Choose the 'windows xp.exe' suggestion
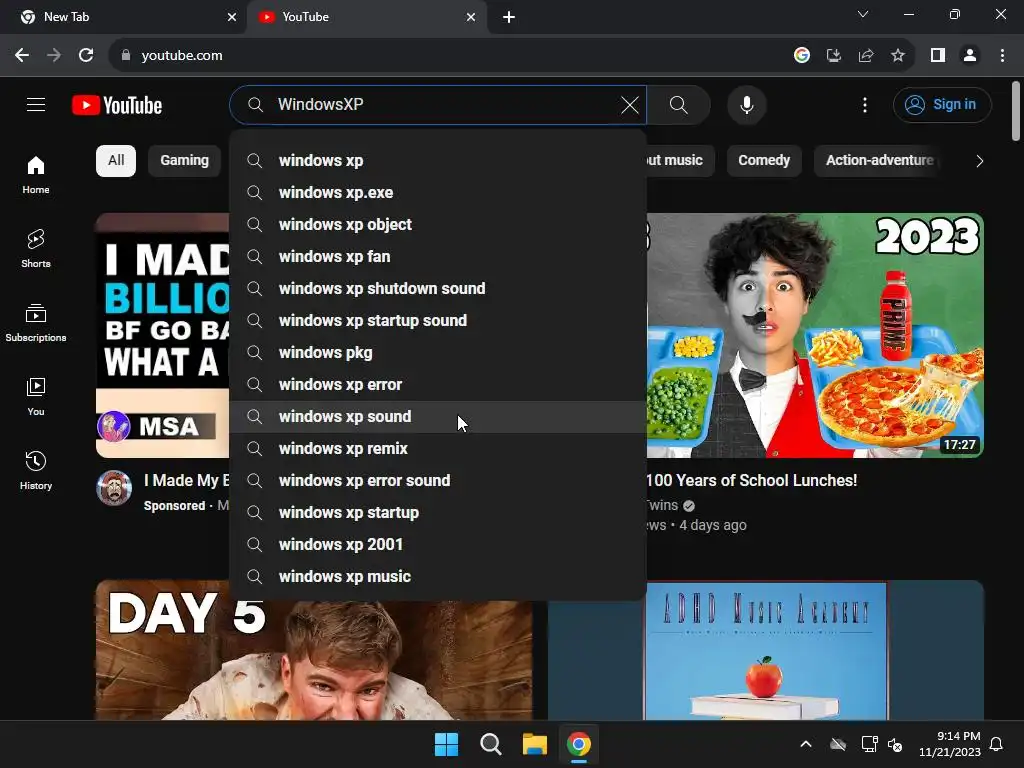1024x768 pixels. 438,193
